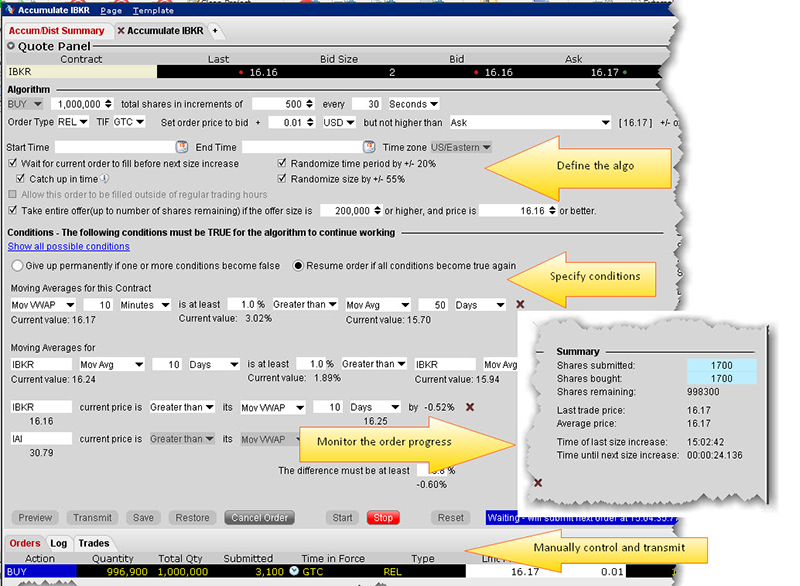
Task: Click the bid offset 0.01 stepper arrows
Action: 310,122
